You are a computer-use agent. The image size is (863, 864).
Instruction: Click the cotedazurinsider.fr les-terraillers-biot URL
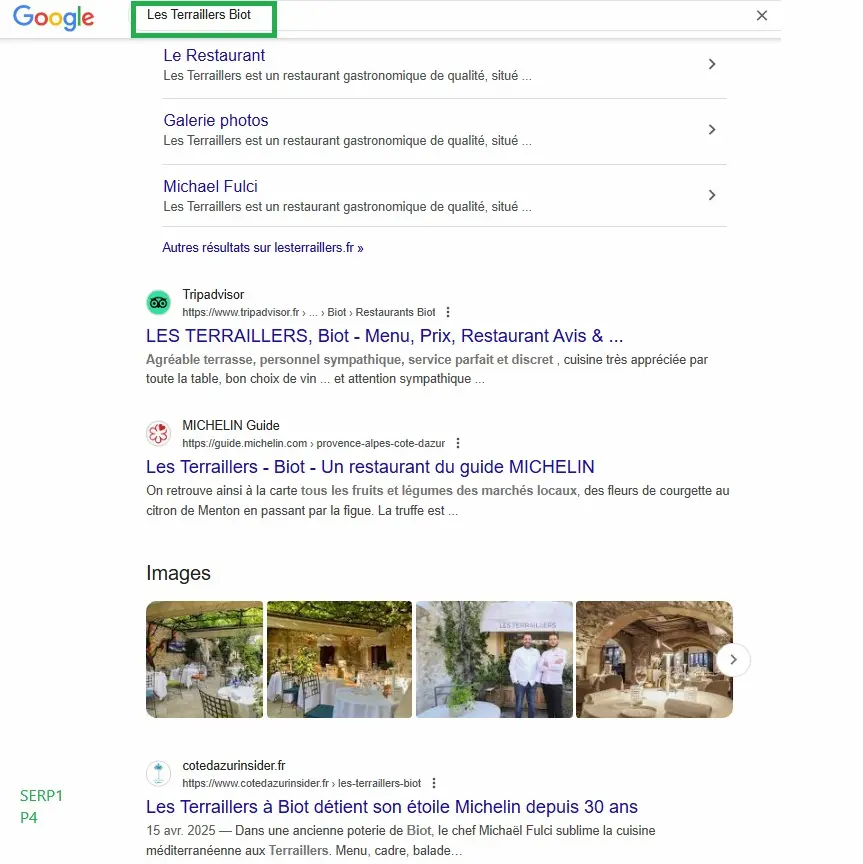pyautogui.click(x=301, y=783)
